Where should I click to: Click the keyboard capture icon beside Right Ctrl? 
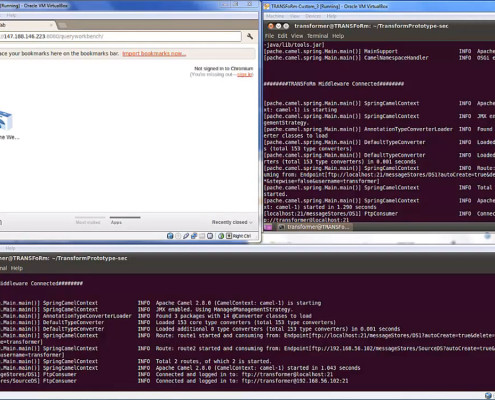point(229,236)
